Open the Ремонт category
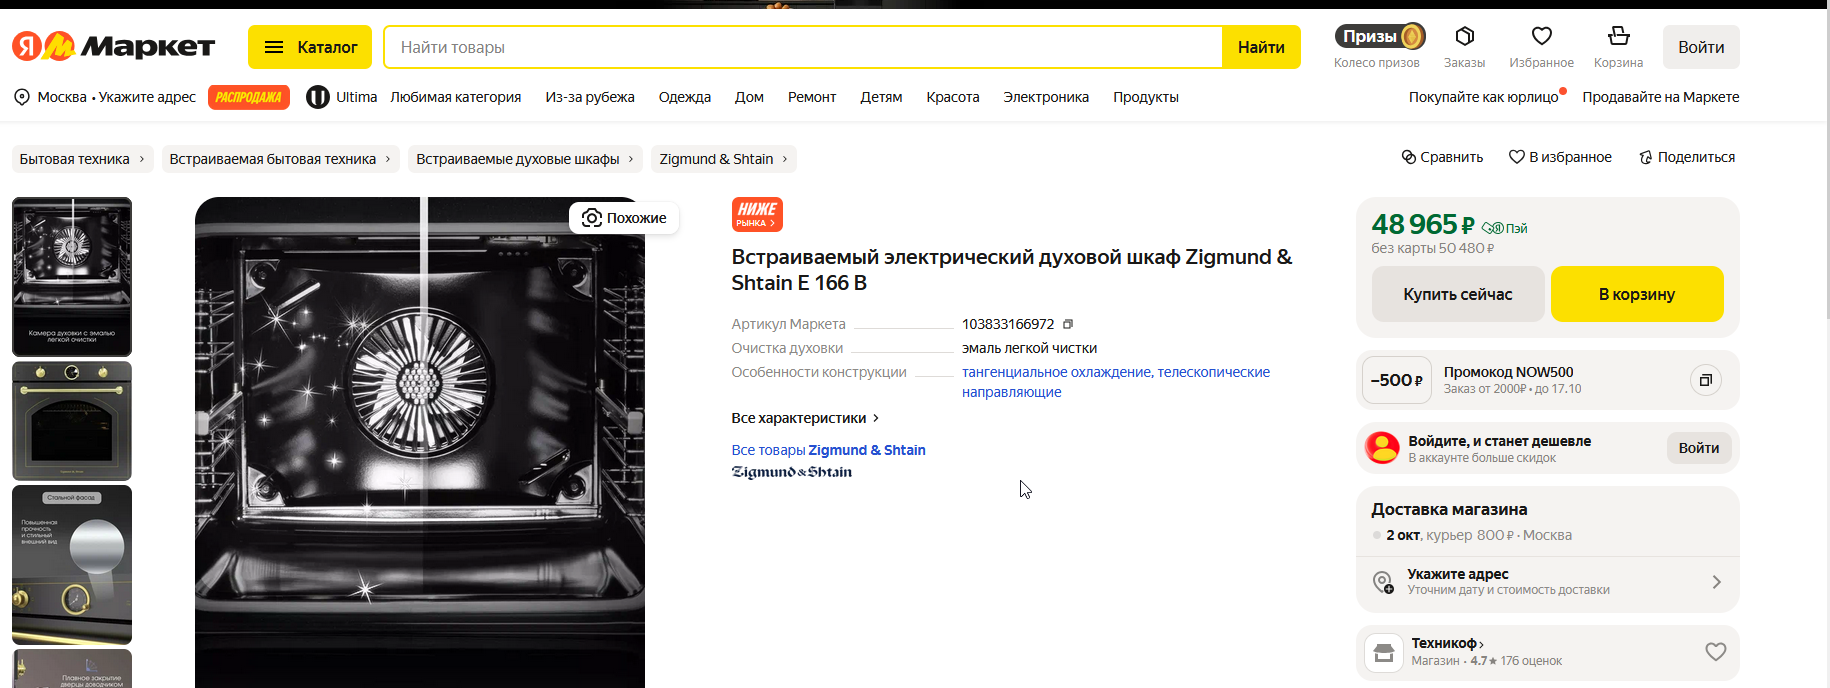 click(812, 97)
